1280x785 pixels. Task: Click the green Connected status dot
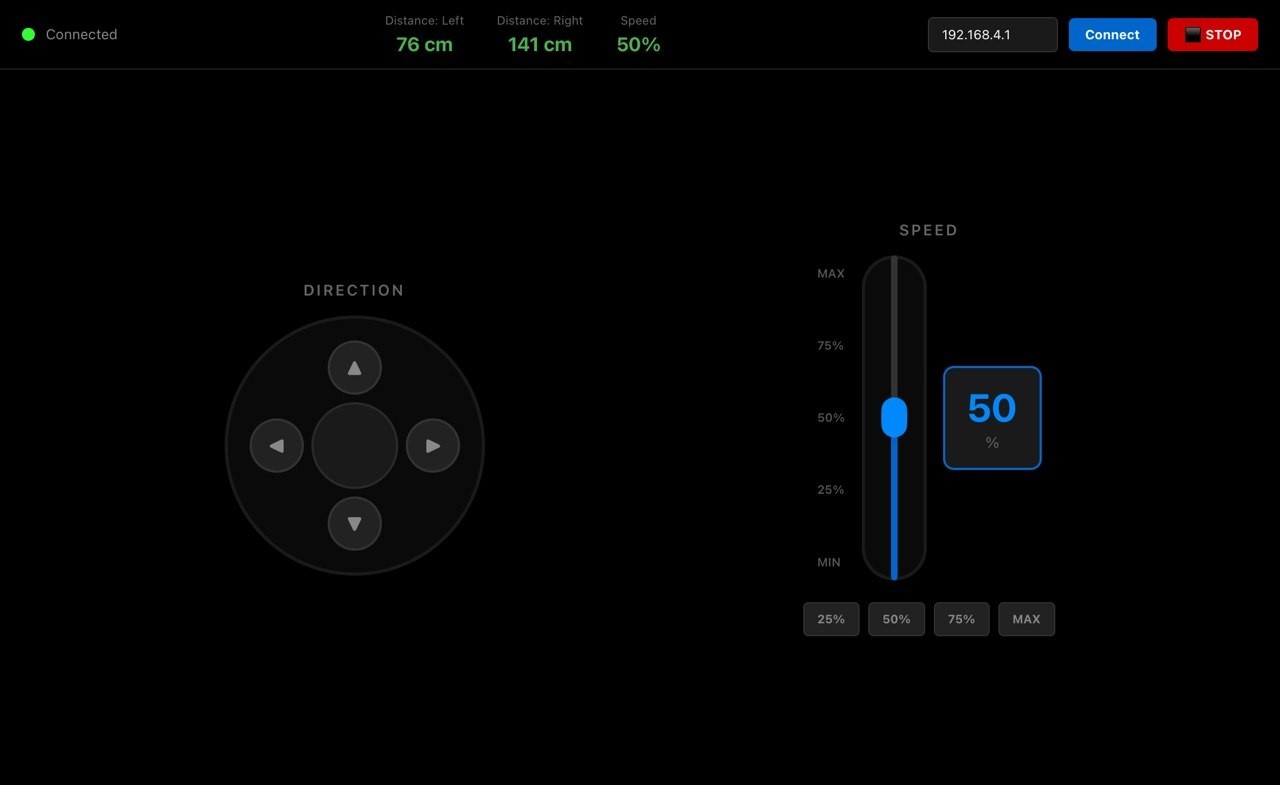28,34
